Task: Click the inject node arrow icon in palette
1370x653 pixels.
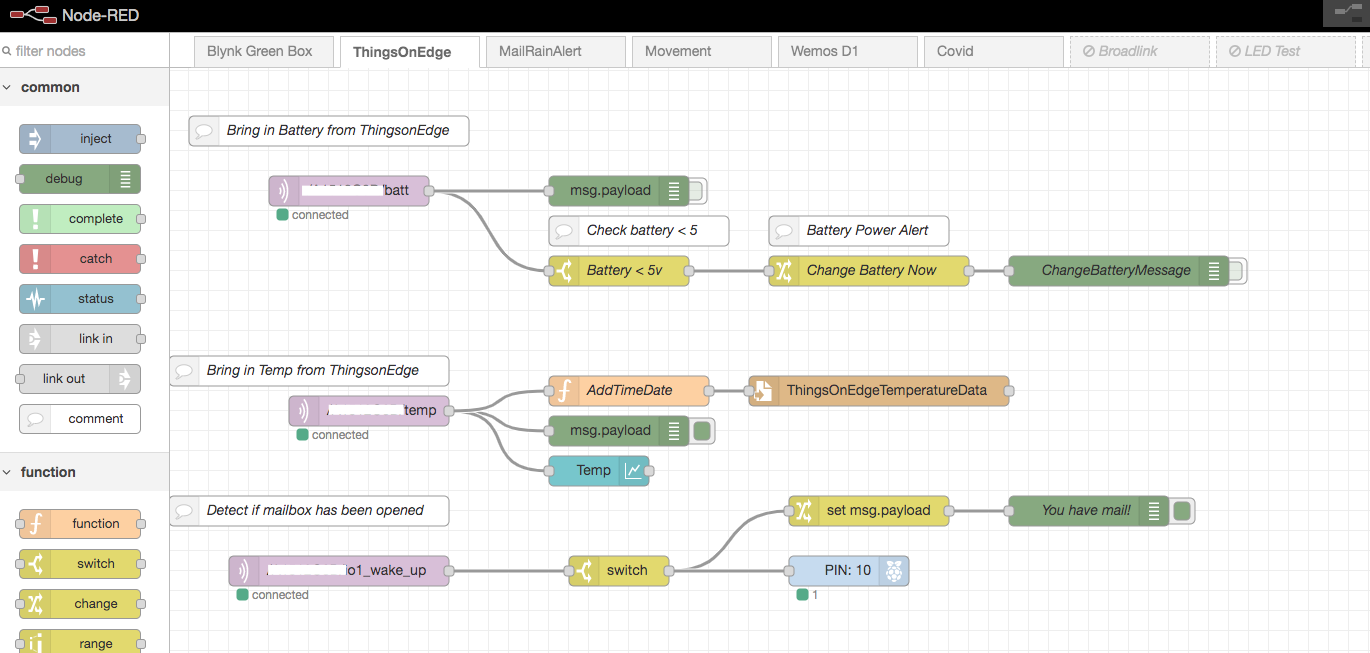Action: pyautogui.click(x=35, y=139)
